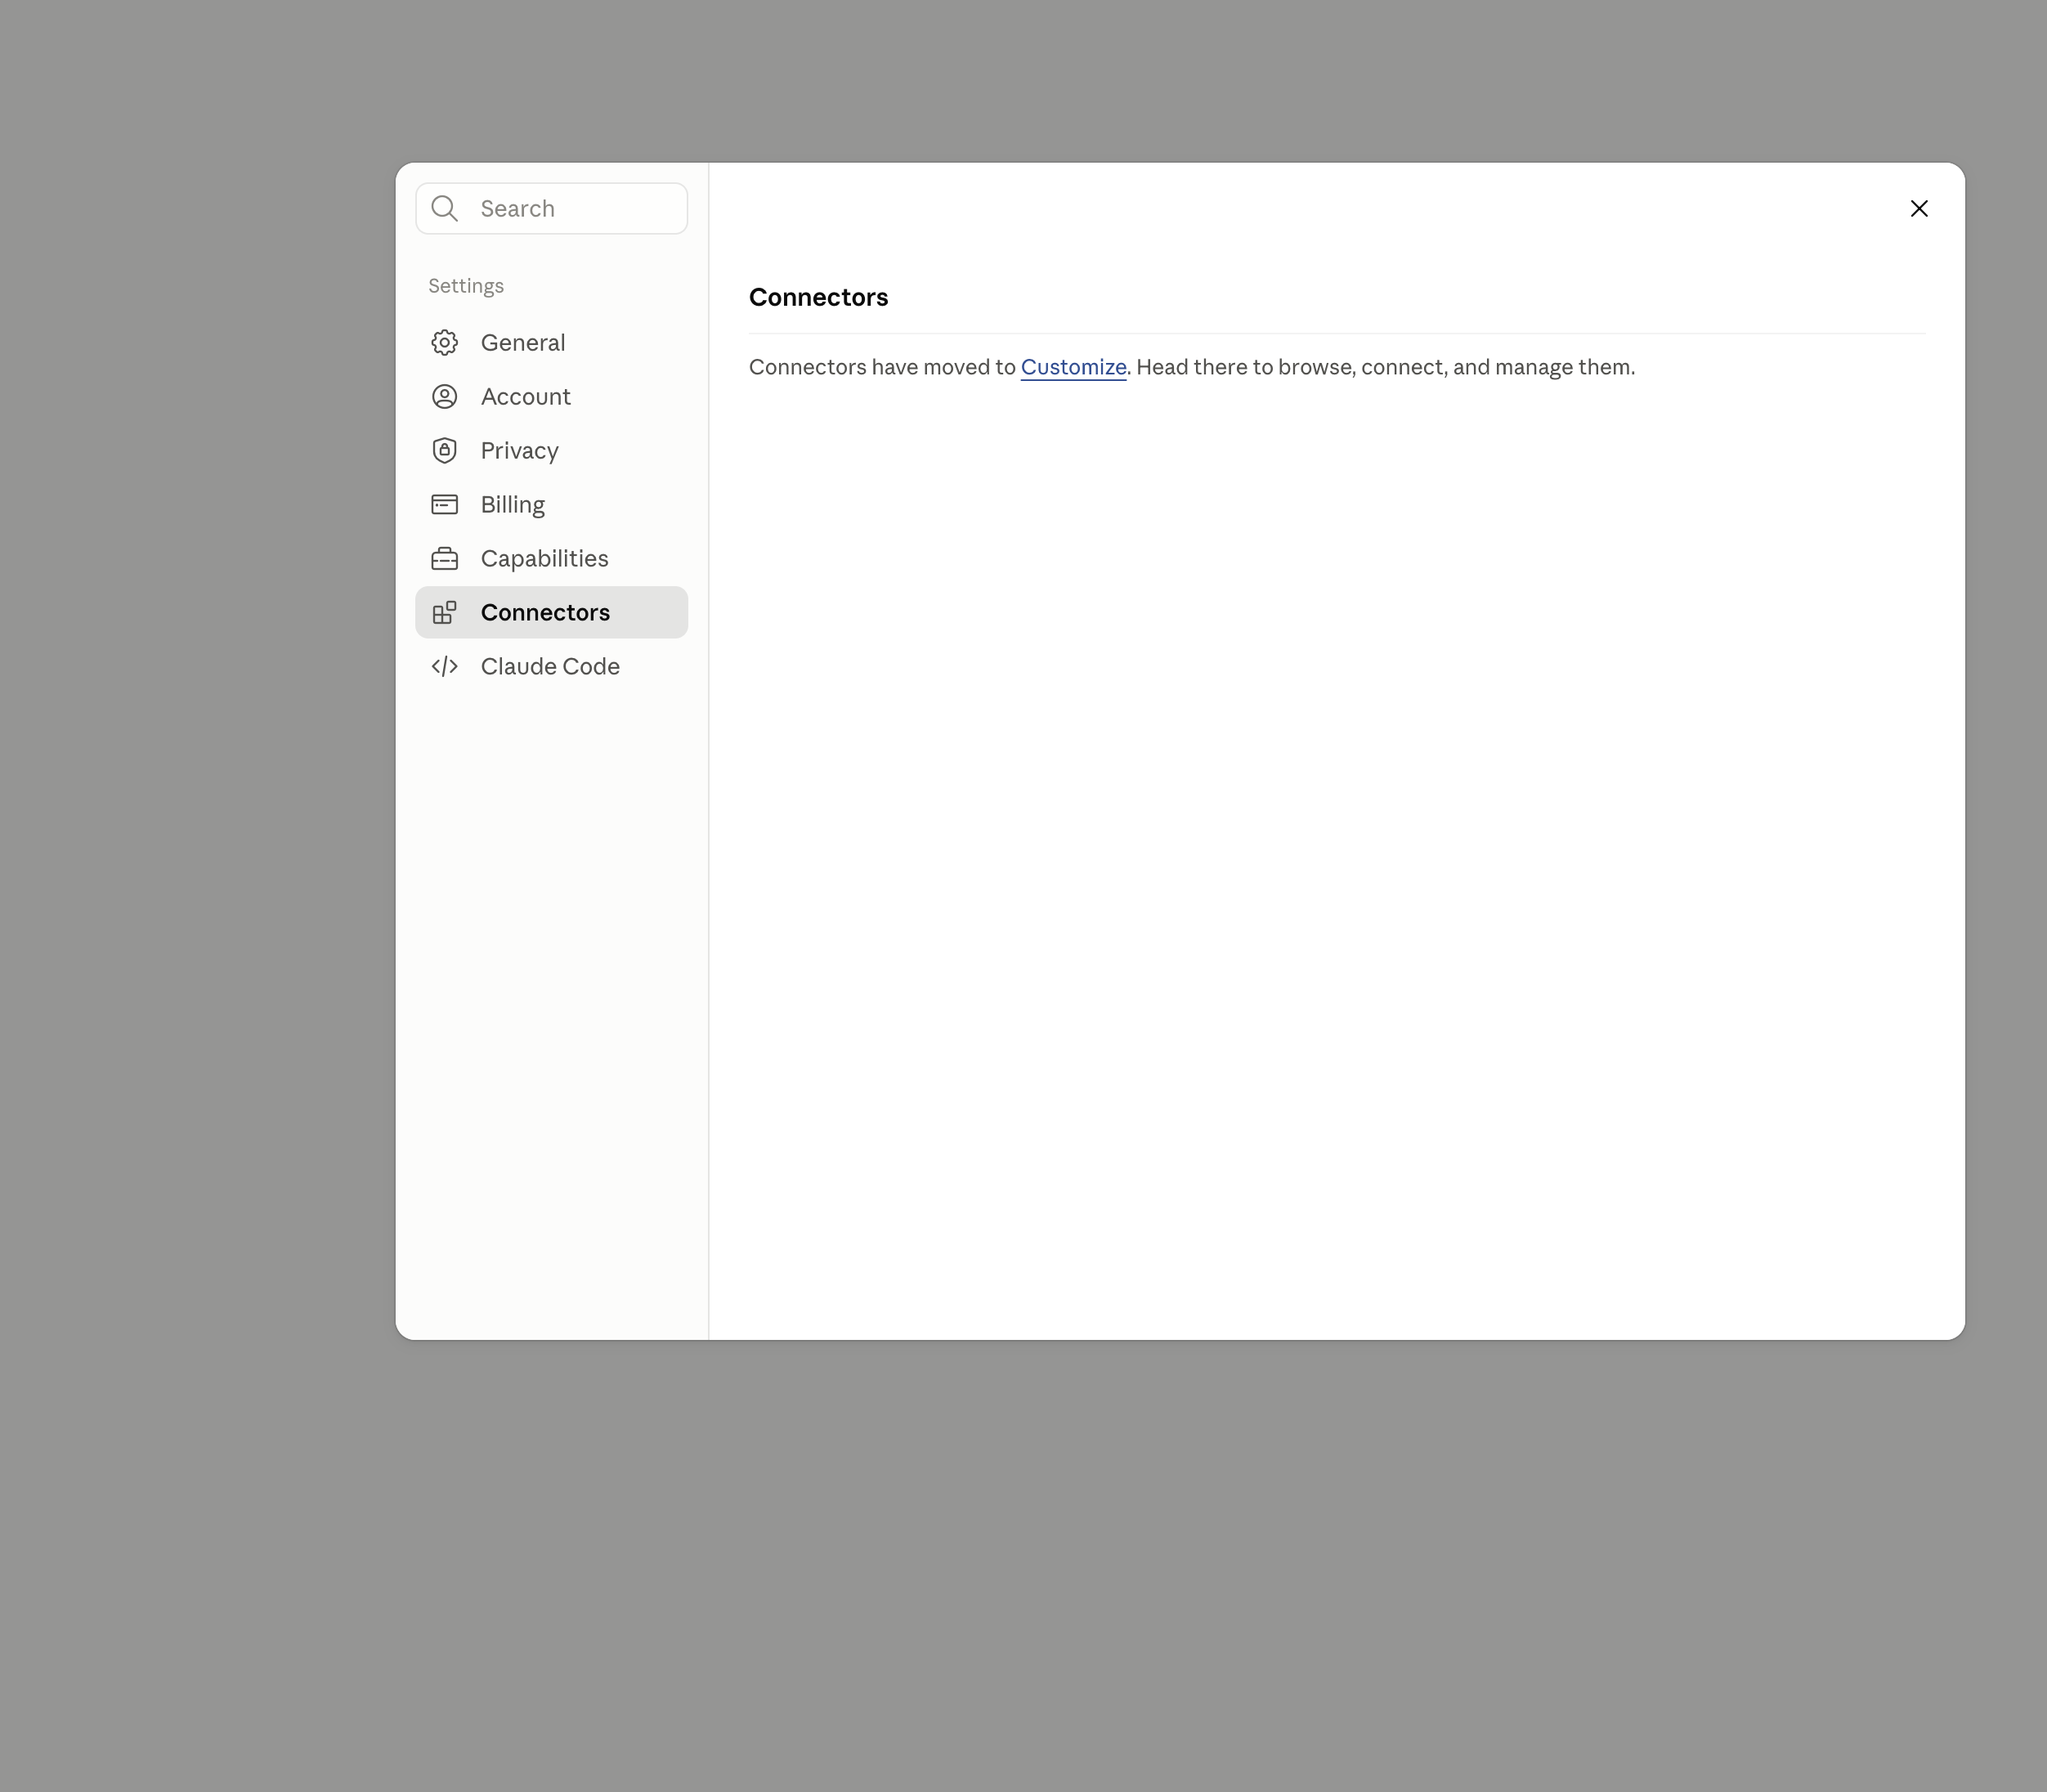Click the magnifying glass search icon

click(x=444, y=209)
